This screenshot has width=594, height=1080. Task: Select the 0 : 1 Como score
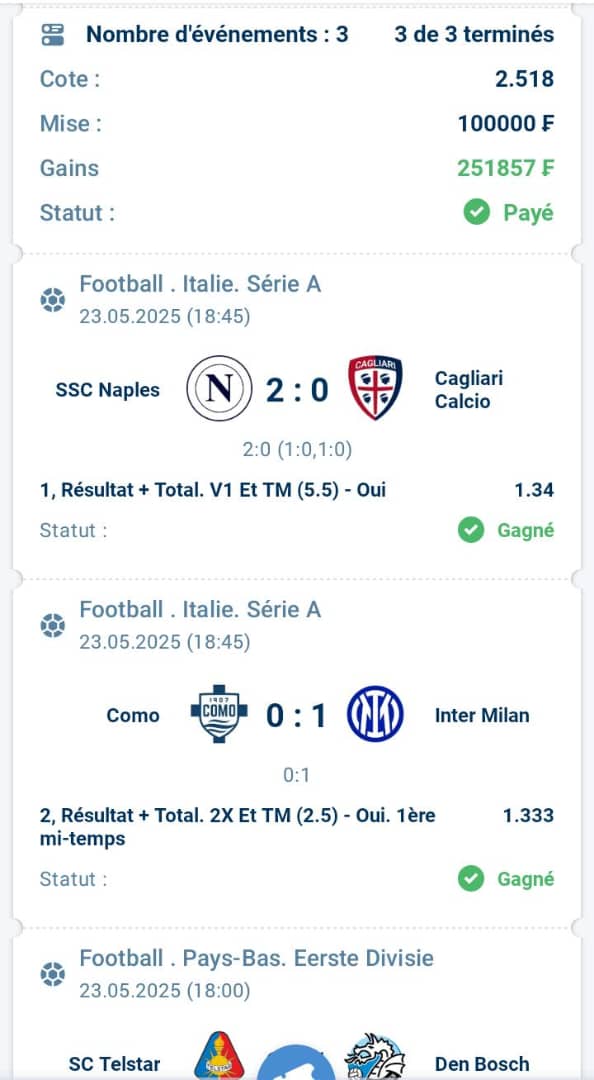click(x=297, y=716)
